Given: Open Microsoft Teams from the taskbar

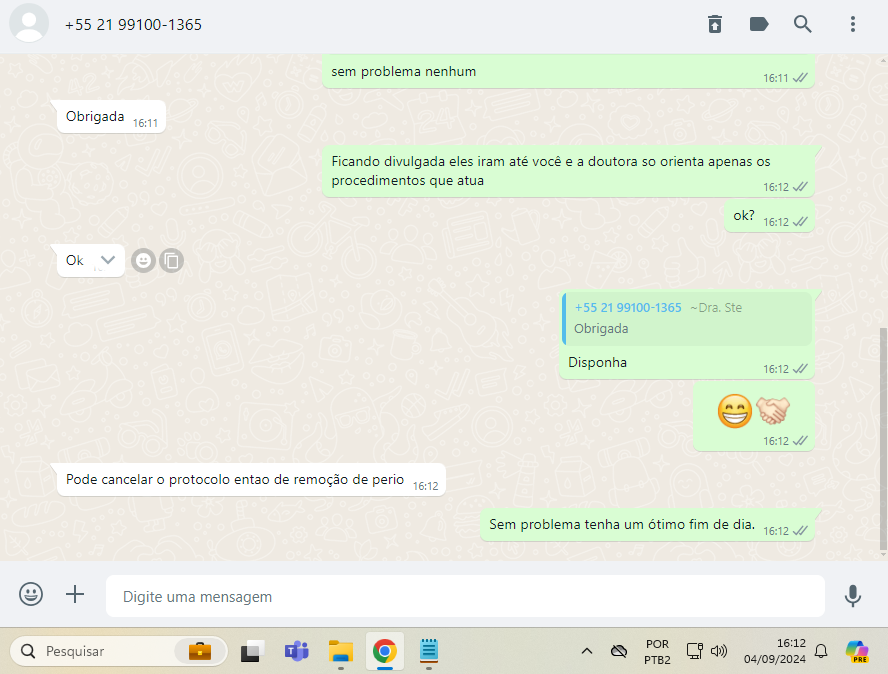Looking at the screenshot, I should 296,651.
